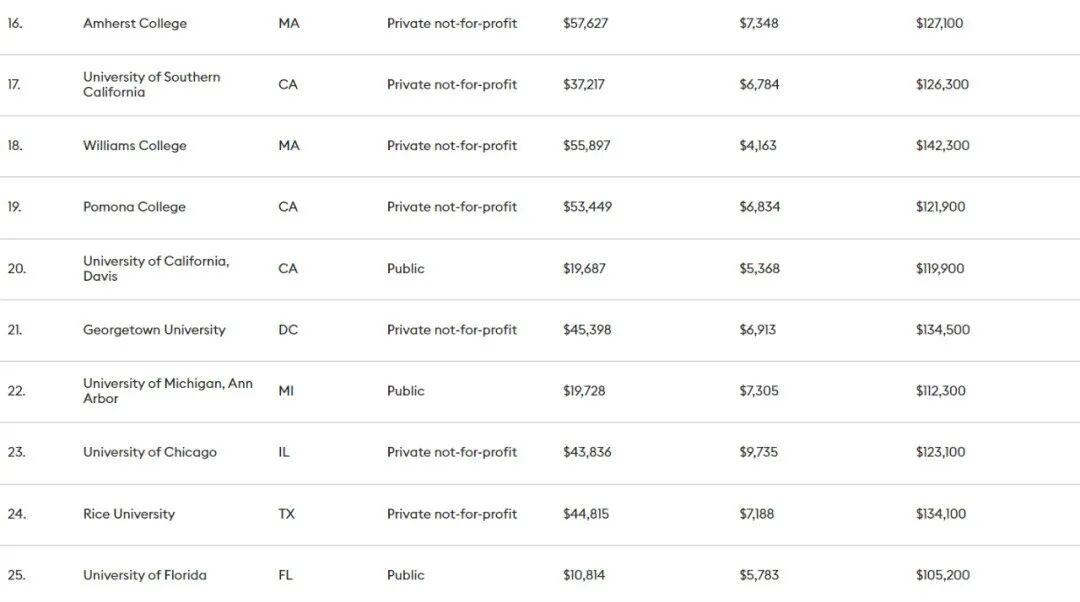This screenshot has height=602, width=1080.
Task: Open University of California, Davis entry
Action: click(155, 268)
